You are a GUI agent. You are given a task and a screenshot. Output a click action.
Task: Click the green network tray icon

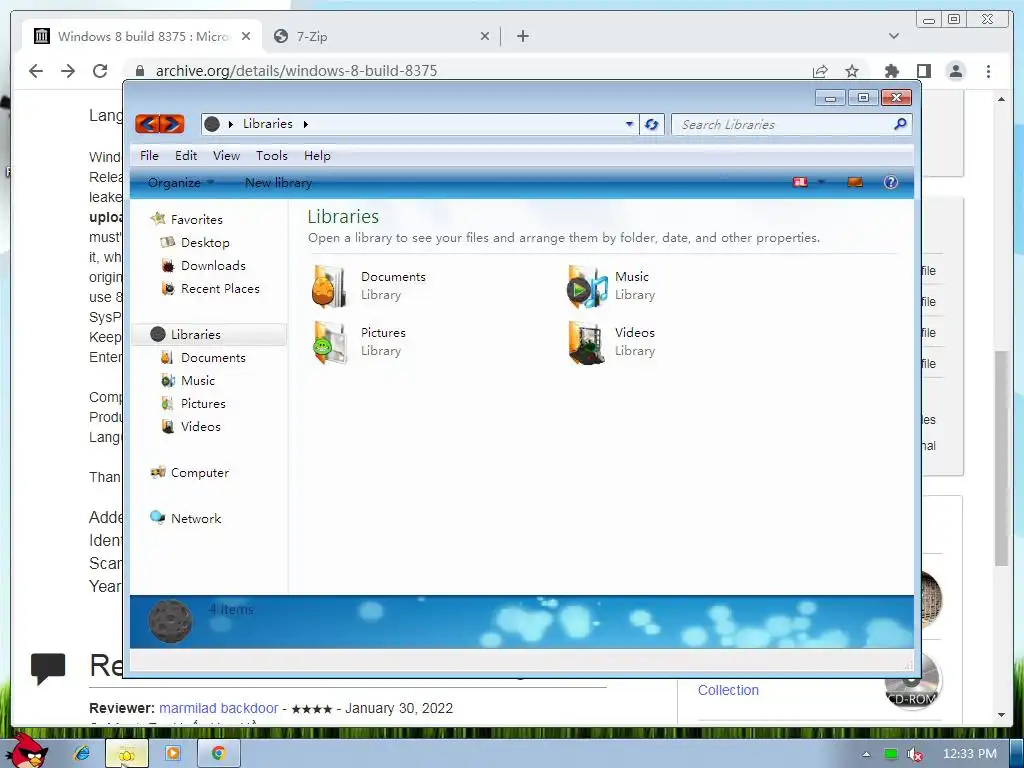(x=891, y=754)
